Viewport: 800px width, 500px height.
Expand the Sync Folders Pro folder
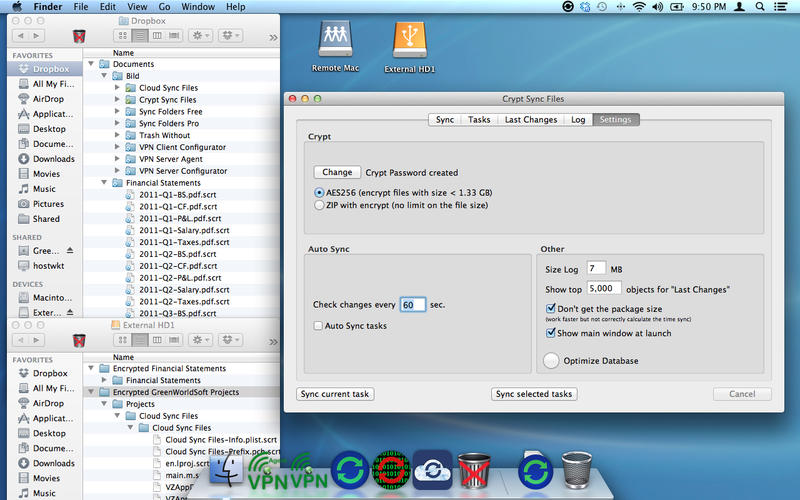[117, 123]
